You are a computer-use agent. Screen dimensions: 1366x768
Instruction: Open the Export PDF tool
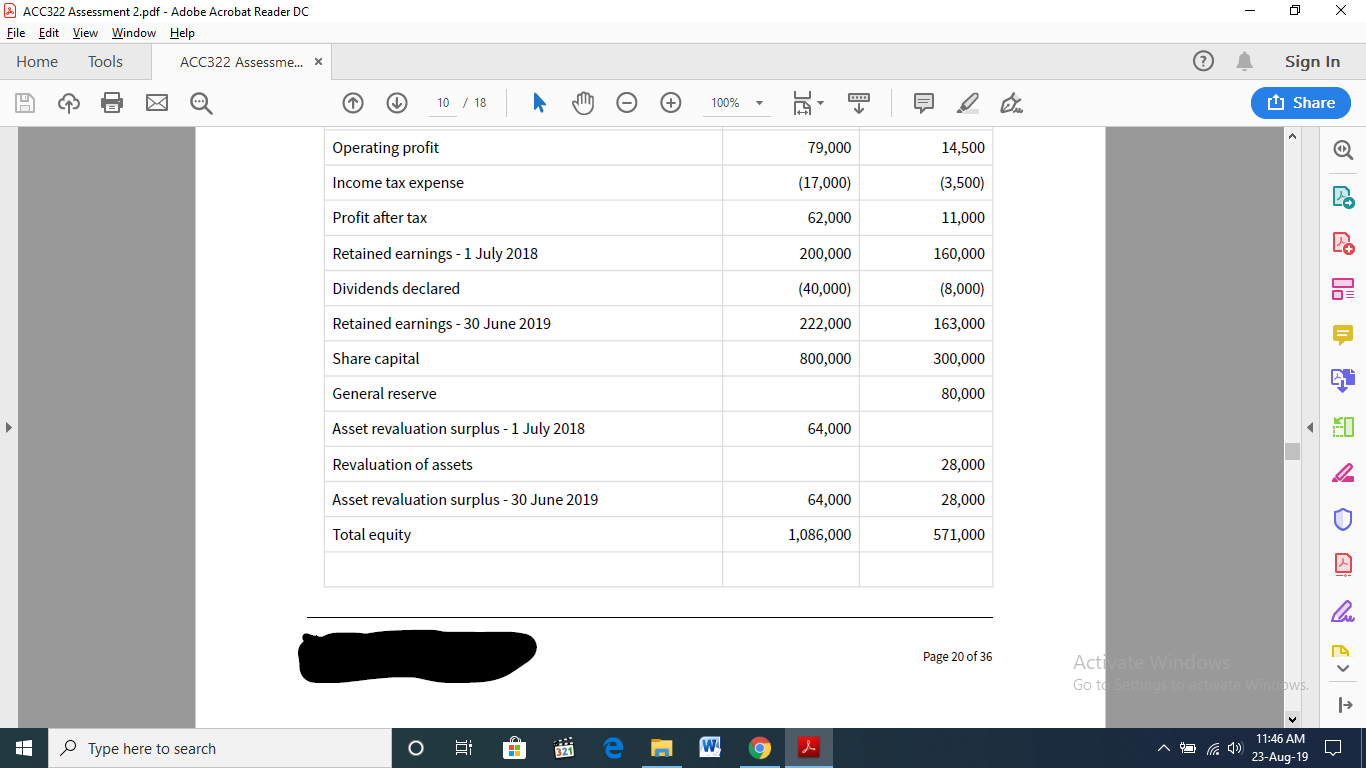1343,196
